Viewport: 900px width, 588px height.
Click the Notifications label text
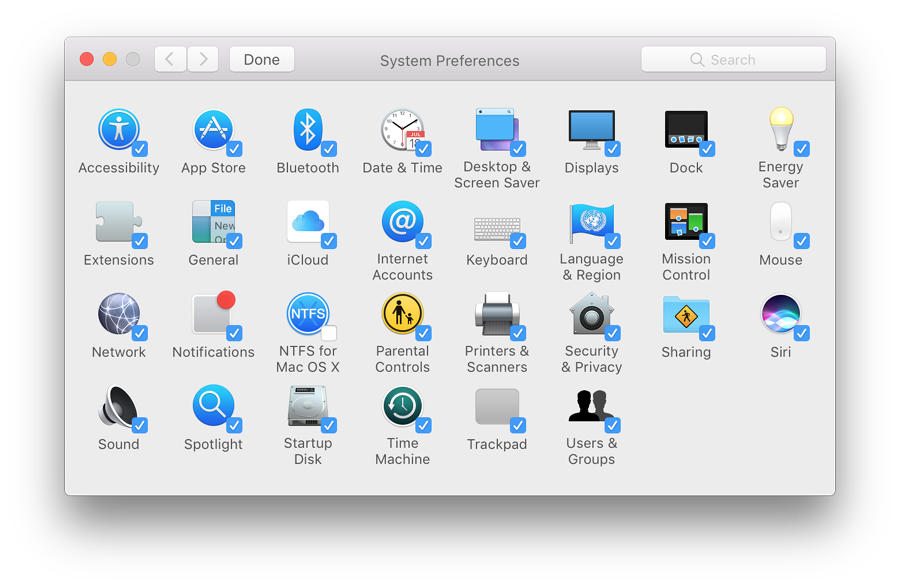pos(213,352)
